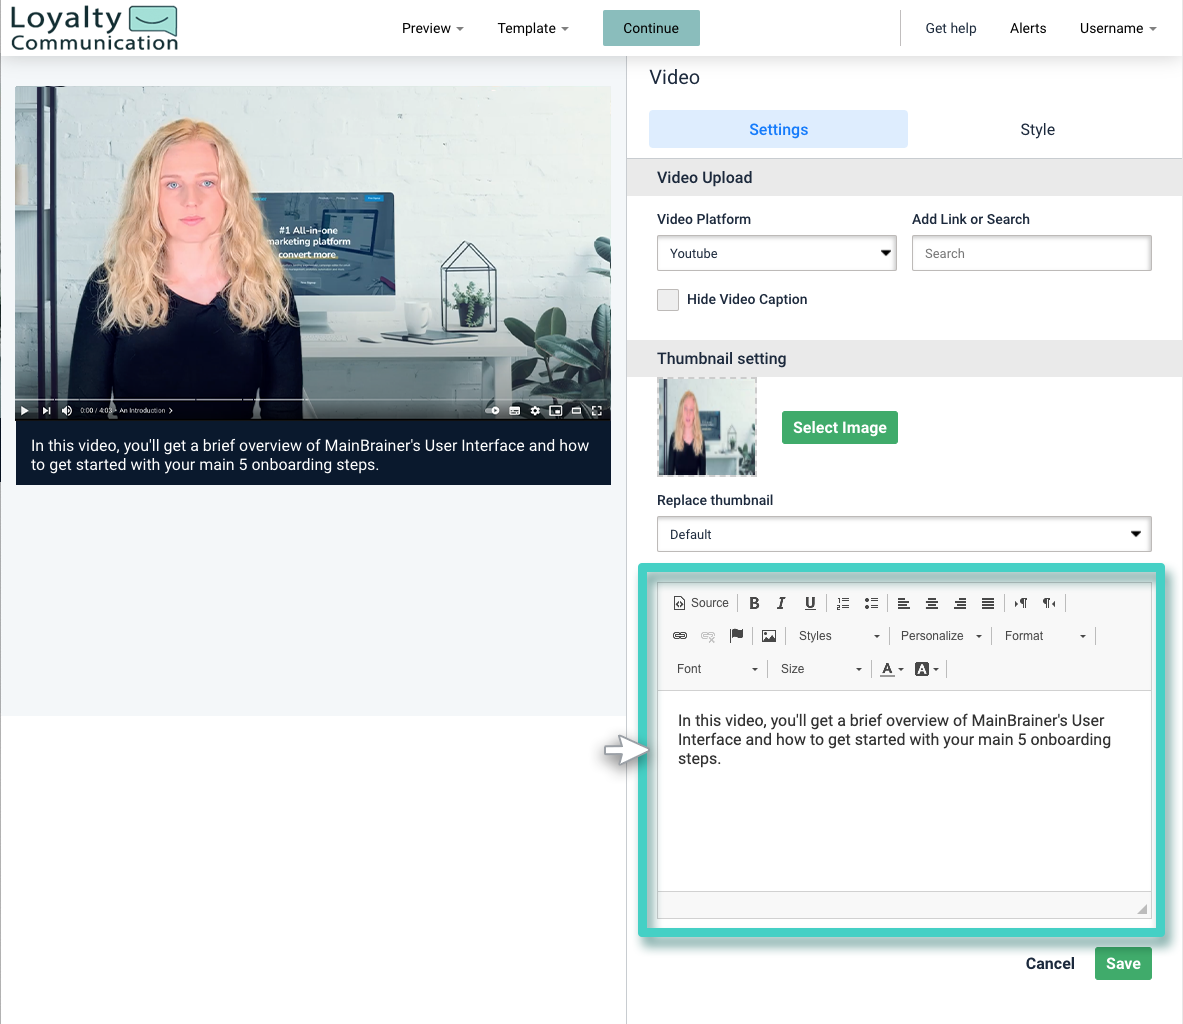The width and height of the screenshot is (1183, 1024).
Task: Open the Template menu
Action: pyautogui.click(x=532, y=28)
